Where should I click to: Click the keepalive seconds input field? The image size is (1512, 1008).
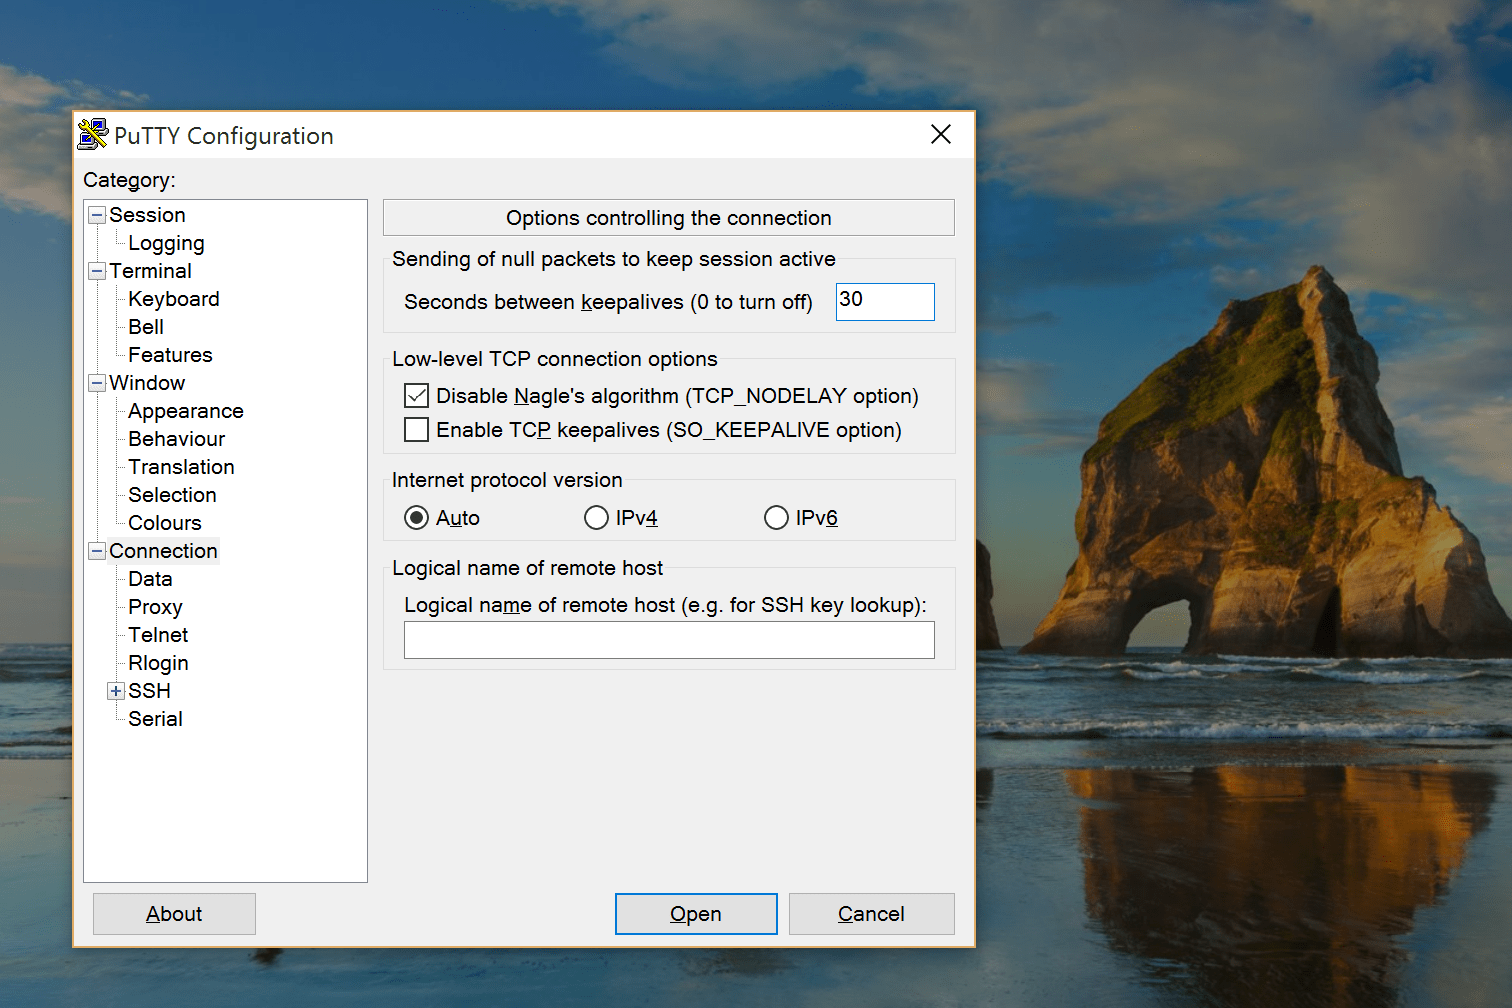click(x=884, y=301)
